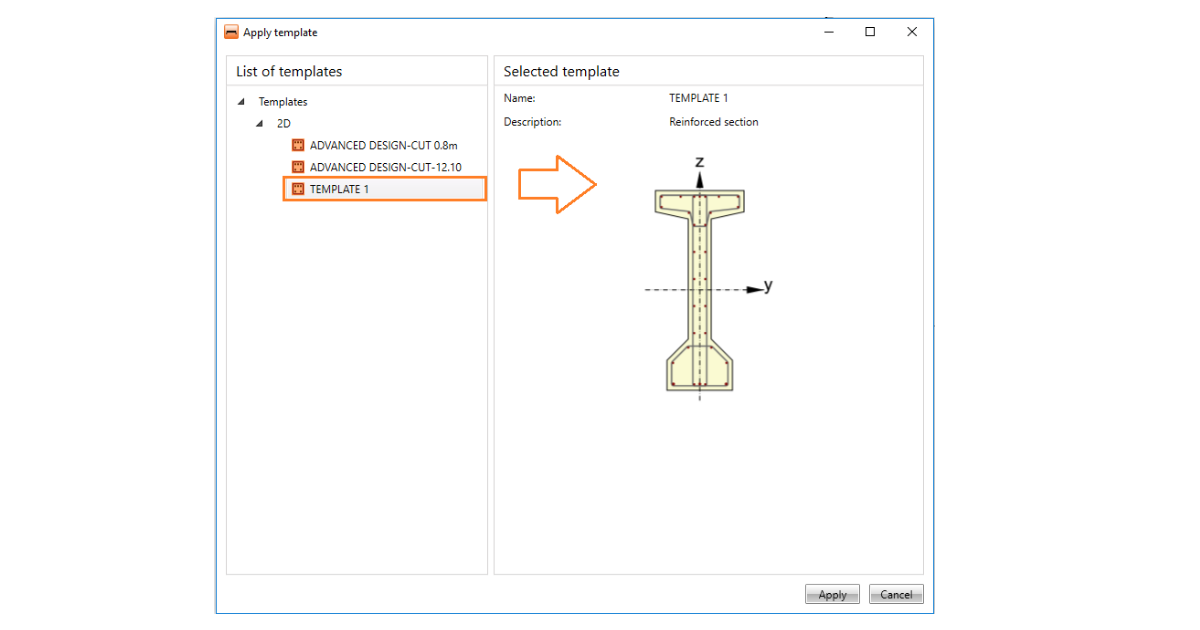Click the List of templates header
This screenshot has height=630, width=1200.
(x=289, y=71)
